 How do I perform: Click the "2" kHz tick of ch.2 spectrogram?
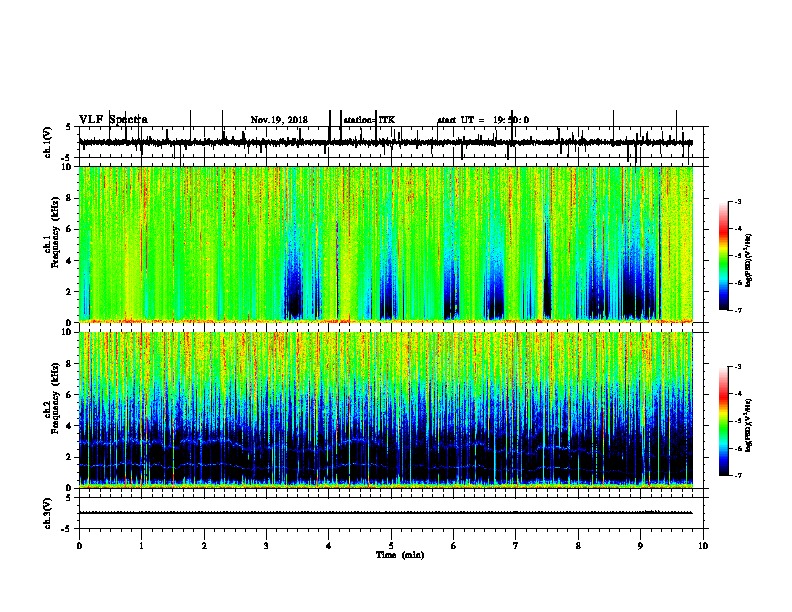pos(70,457)
